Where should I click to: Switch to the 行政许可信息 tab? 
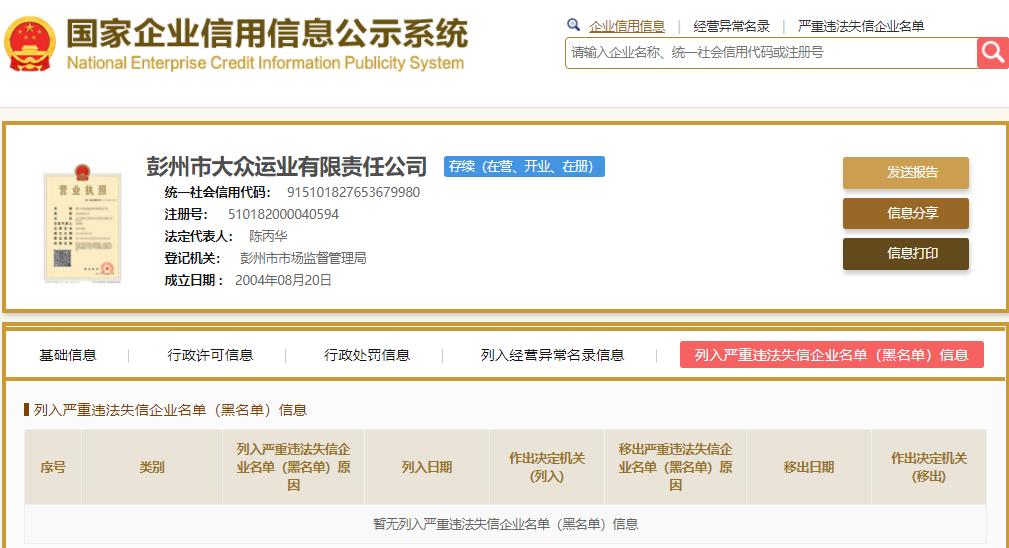(x=210, y=355)
